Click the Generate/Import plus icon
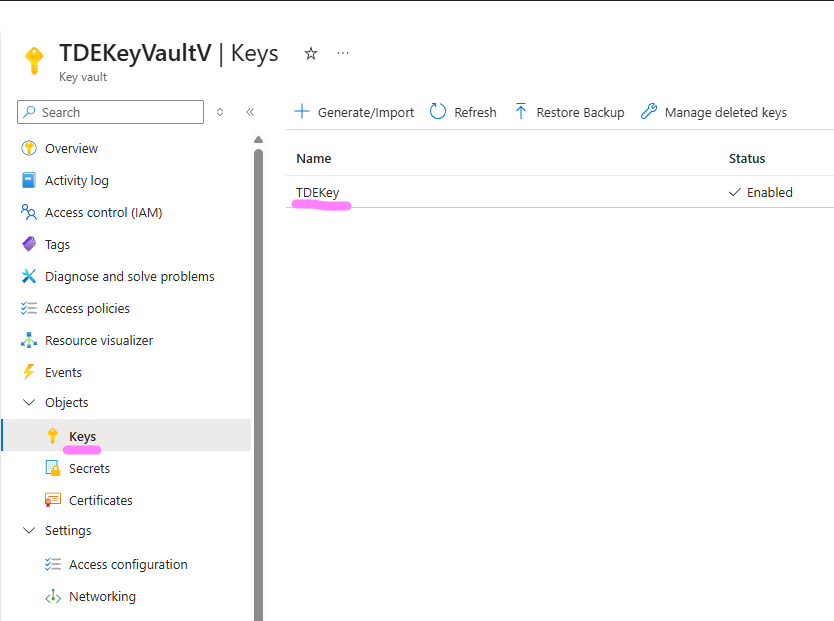 coord(302,112)
